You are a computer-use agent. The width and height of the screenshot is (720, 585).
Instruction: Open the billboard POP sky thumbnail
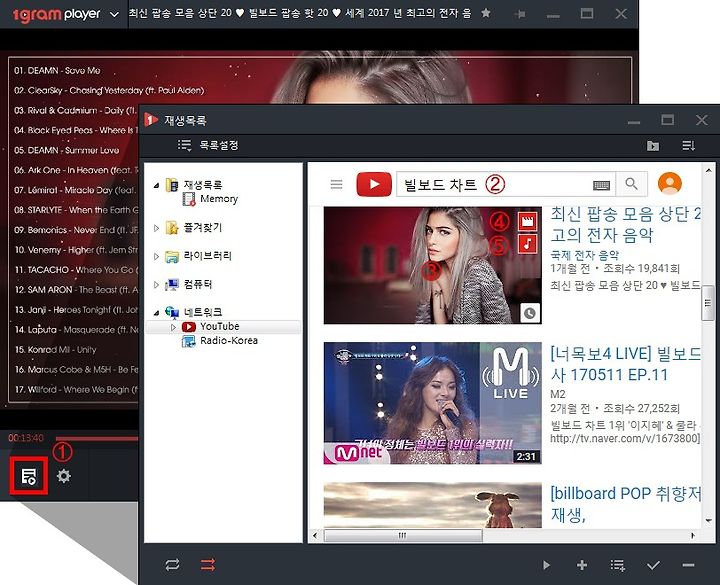point(432,505)
